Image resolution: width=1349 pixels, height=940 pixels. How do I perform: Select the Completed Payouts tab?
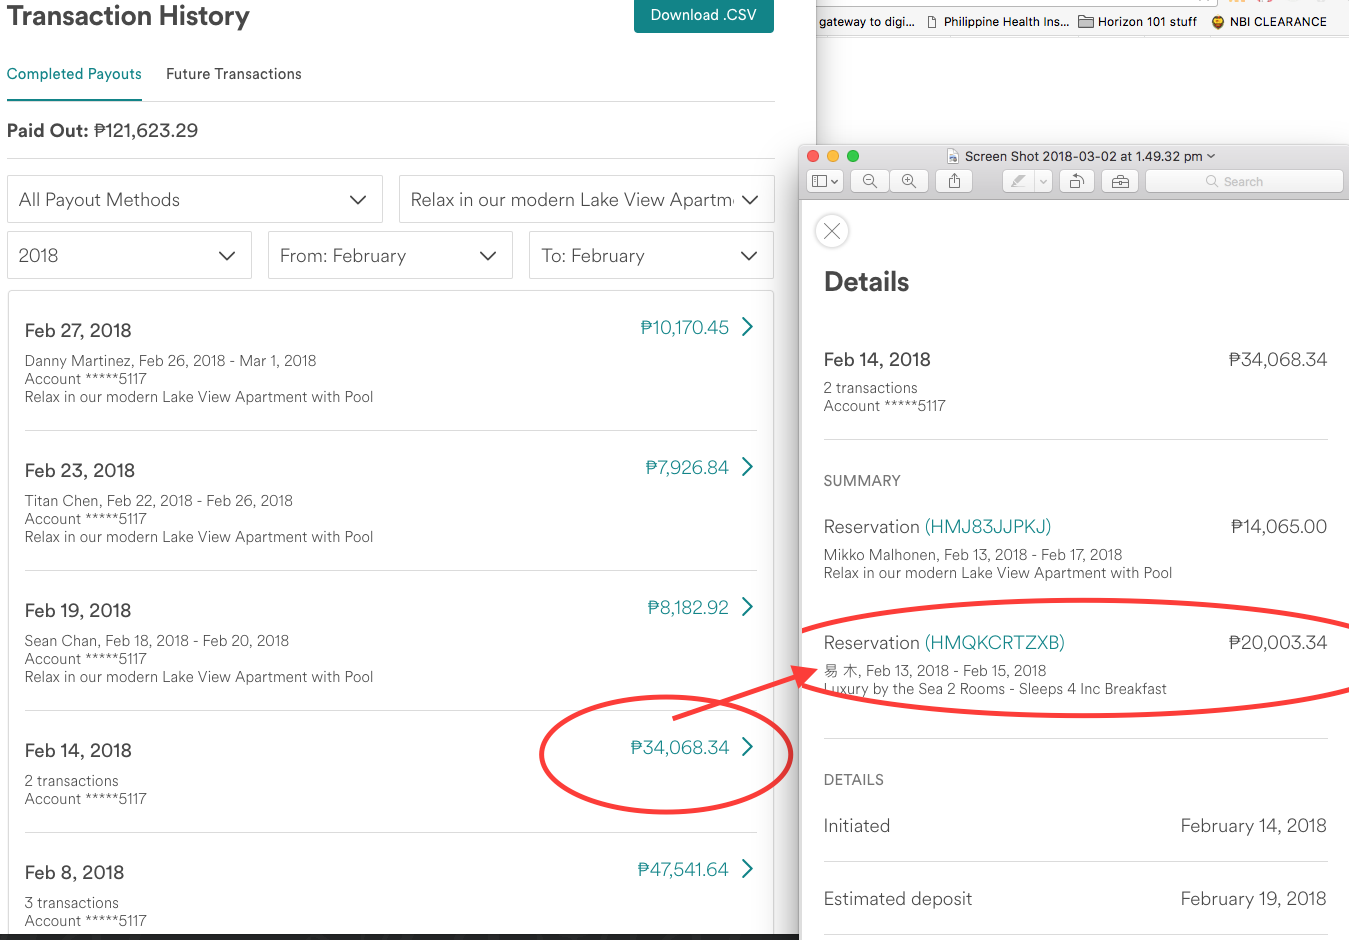point(74,73)
